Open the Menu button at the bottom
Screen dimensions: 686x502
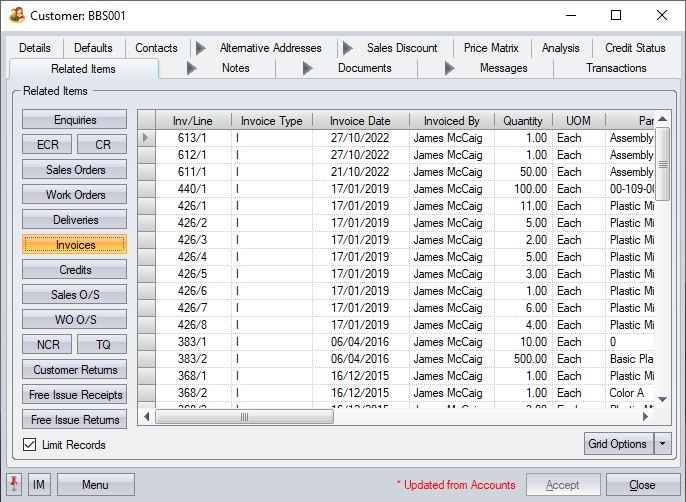pos(95,485)
